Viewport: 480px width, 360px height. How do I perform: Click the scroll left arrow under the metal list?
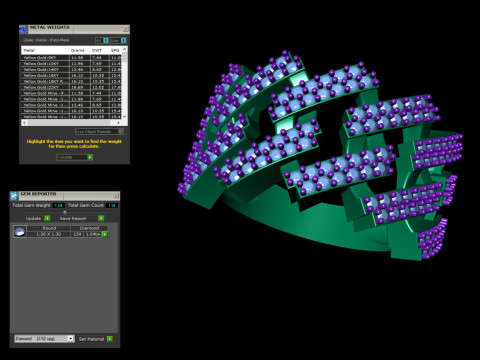24,123
